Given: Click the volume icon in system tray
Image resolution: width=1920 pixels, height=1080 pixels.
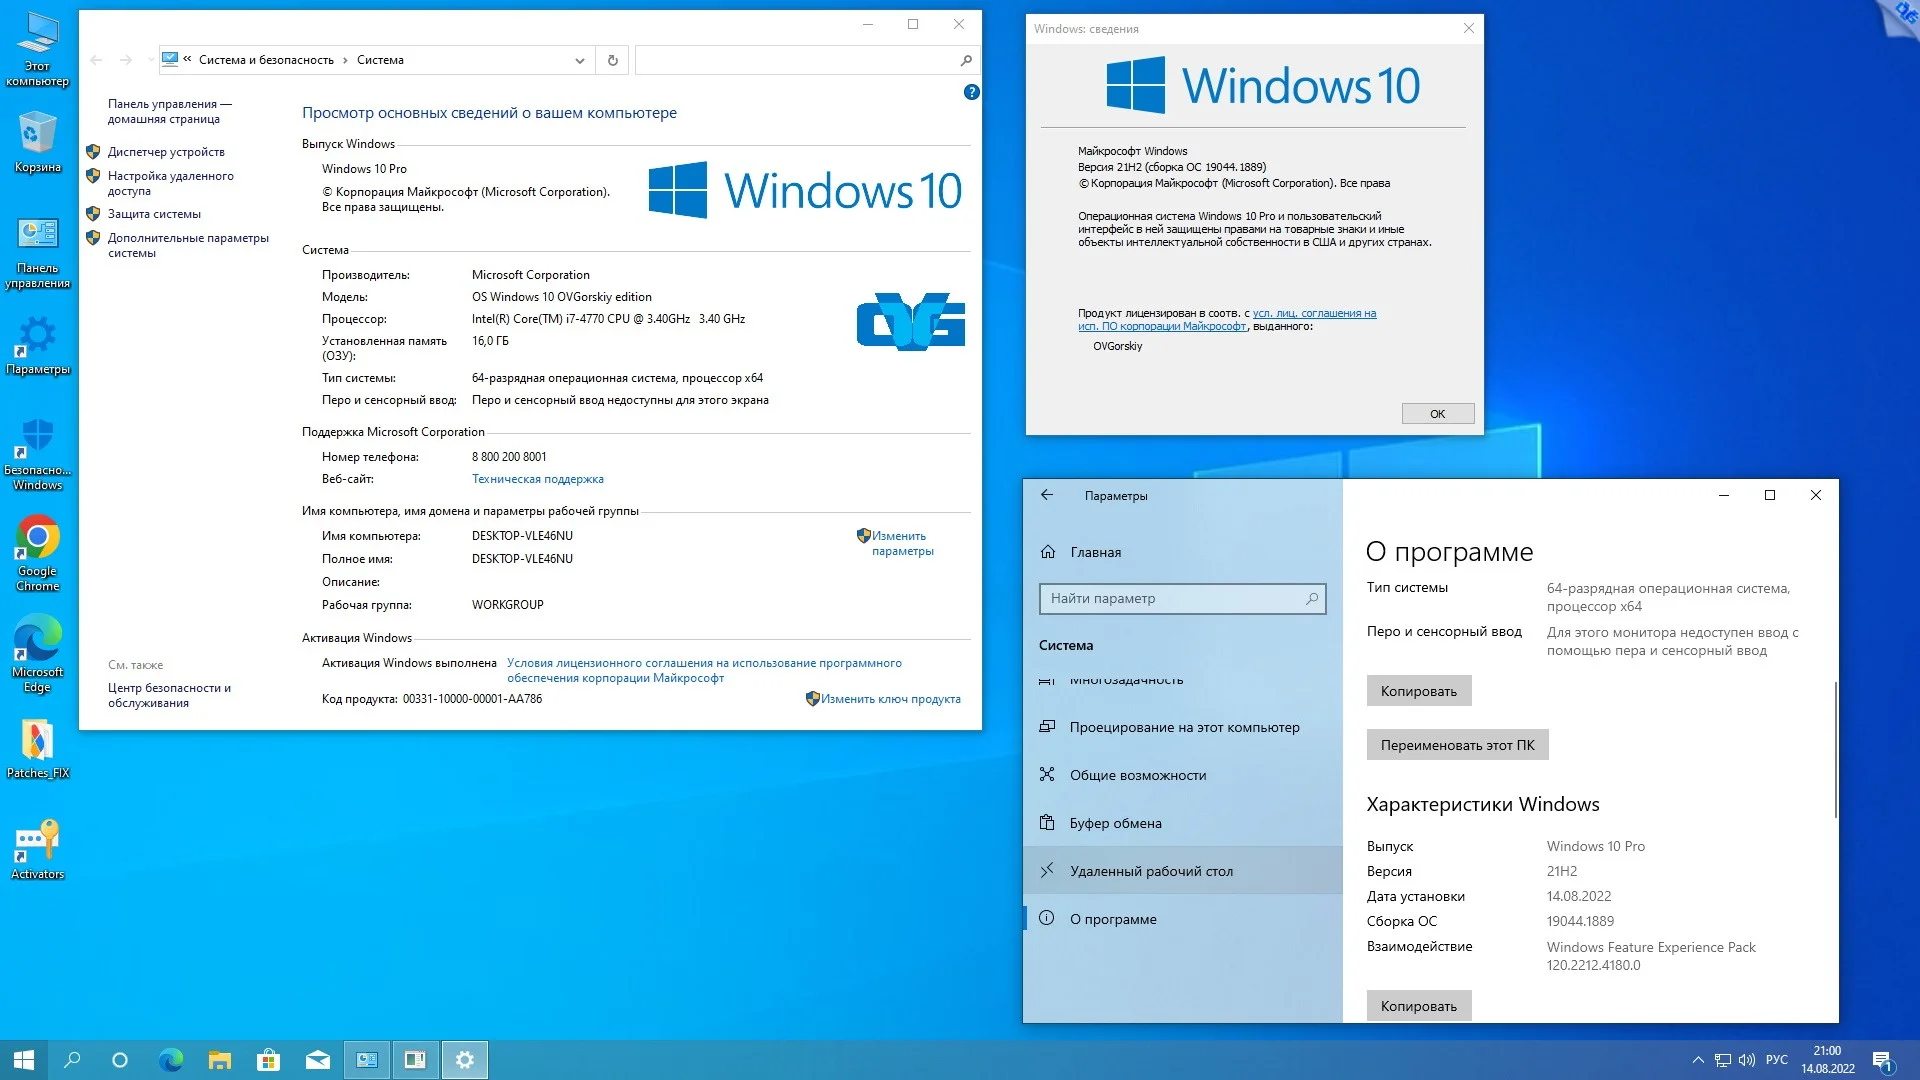Looking at the screenshot, I should (1746, 1060).
